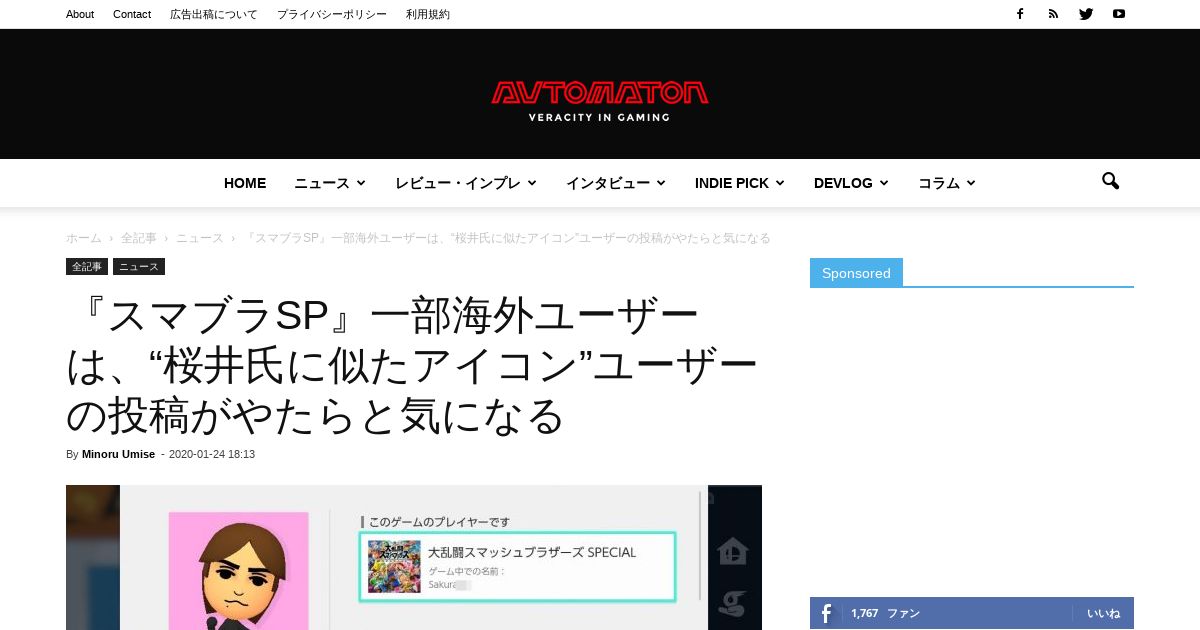The height and width of the screenshot is (630, 1200).
Task: Open コラム in the main menu
Action: pos(939,183)
